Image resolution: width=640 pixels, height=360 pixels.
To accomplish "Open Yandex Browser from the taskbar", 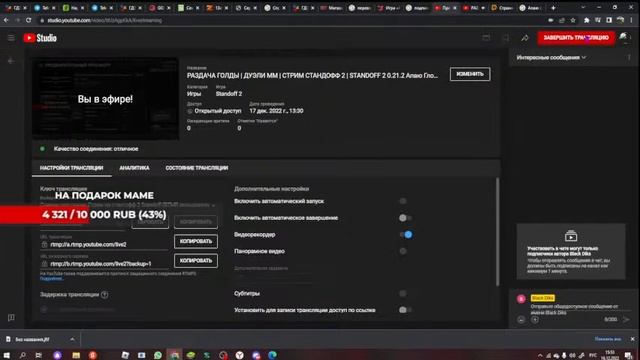I will (240, 355).
